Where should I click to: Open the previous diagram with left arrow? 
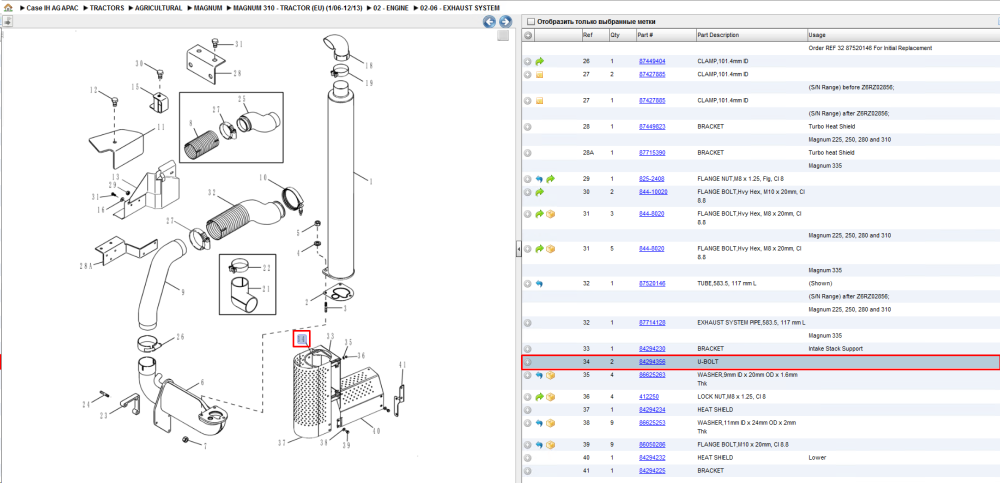click(489, 22)
